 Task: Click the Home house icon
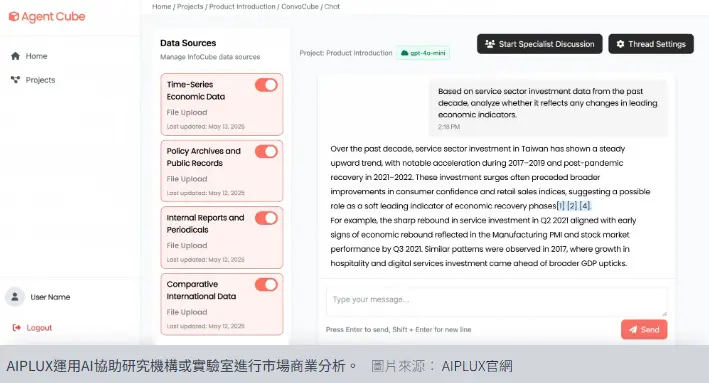15,56
